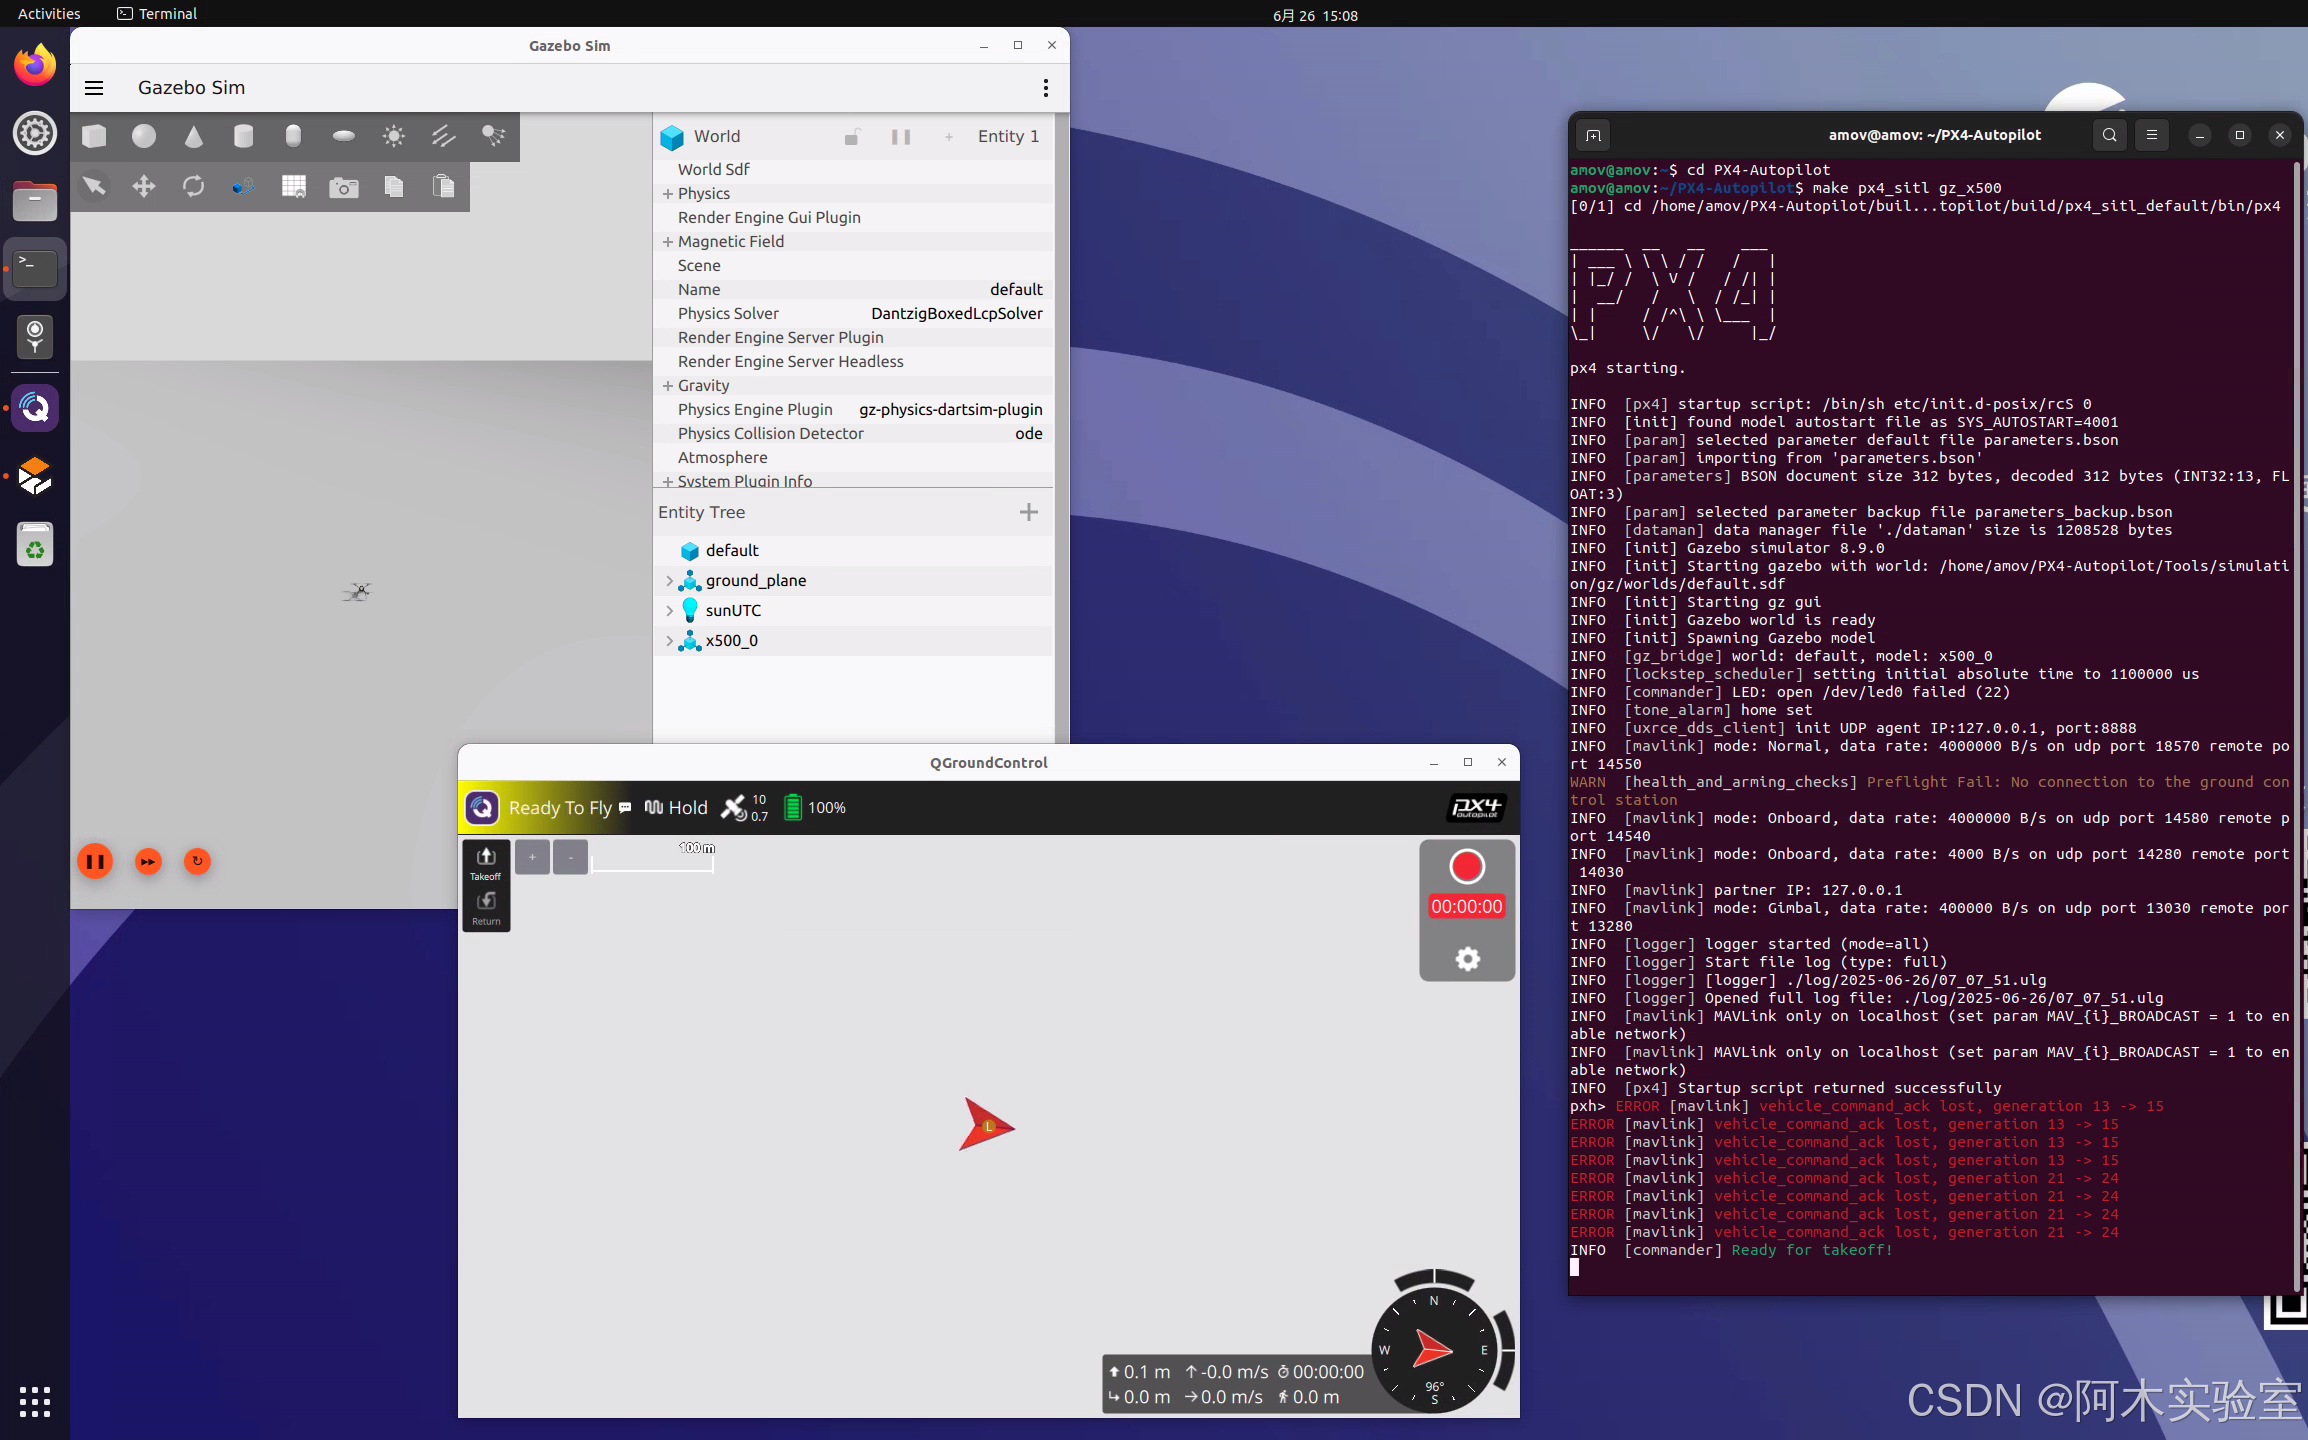Select the translate mode tool
Screen dimensions: 2308x1440
point(144,186)
